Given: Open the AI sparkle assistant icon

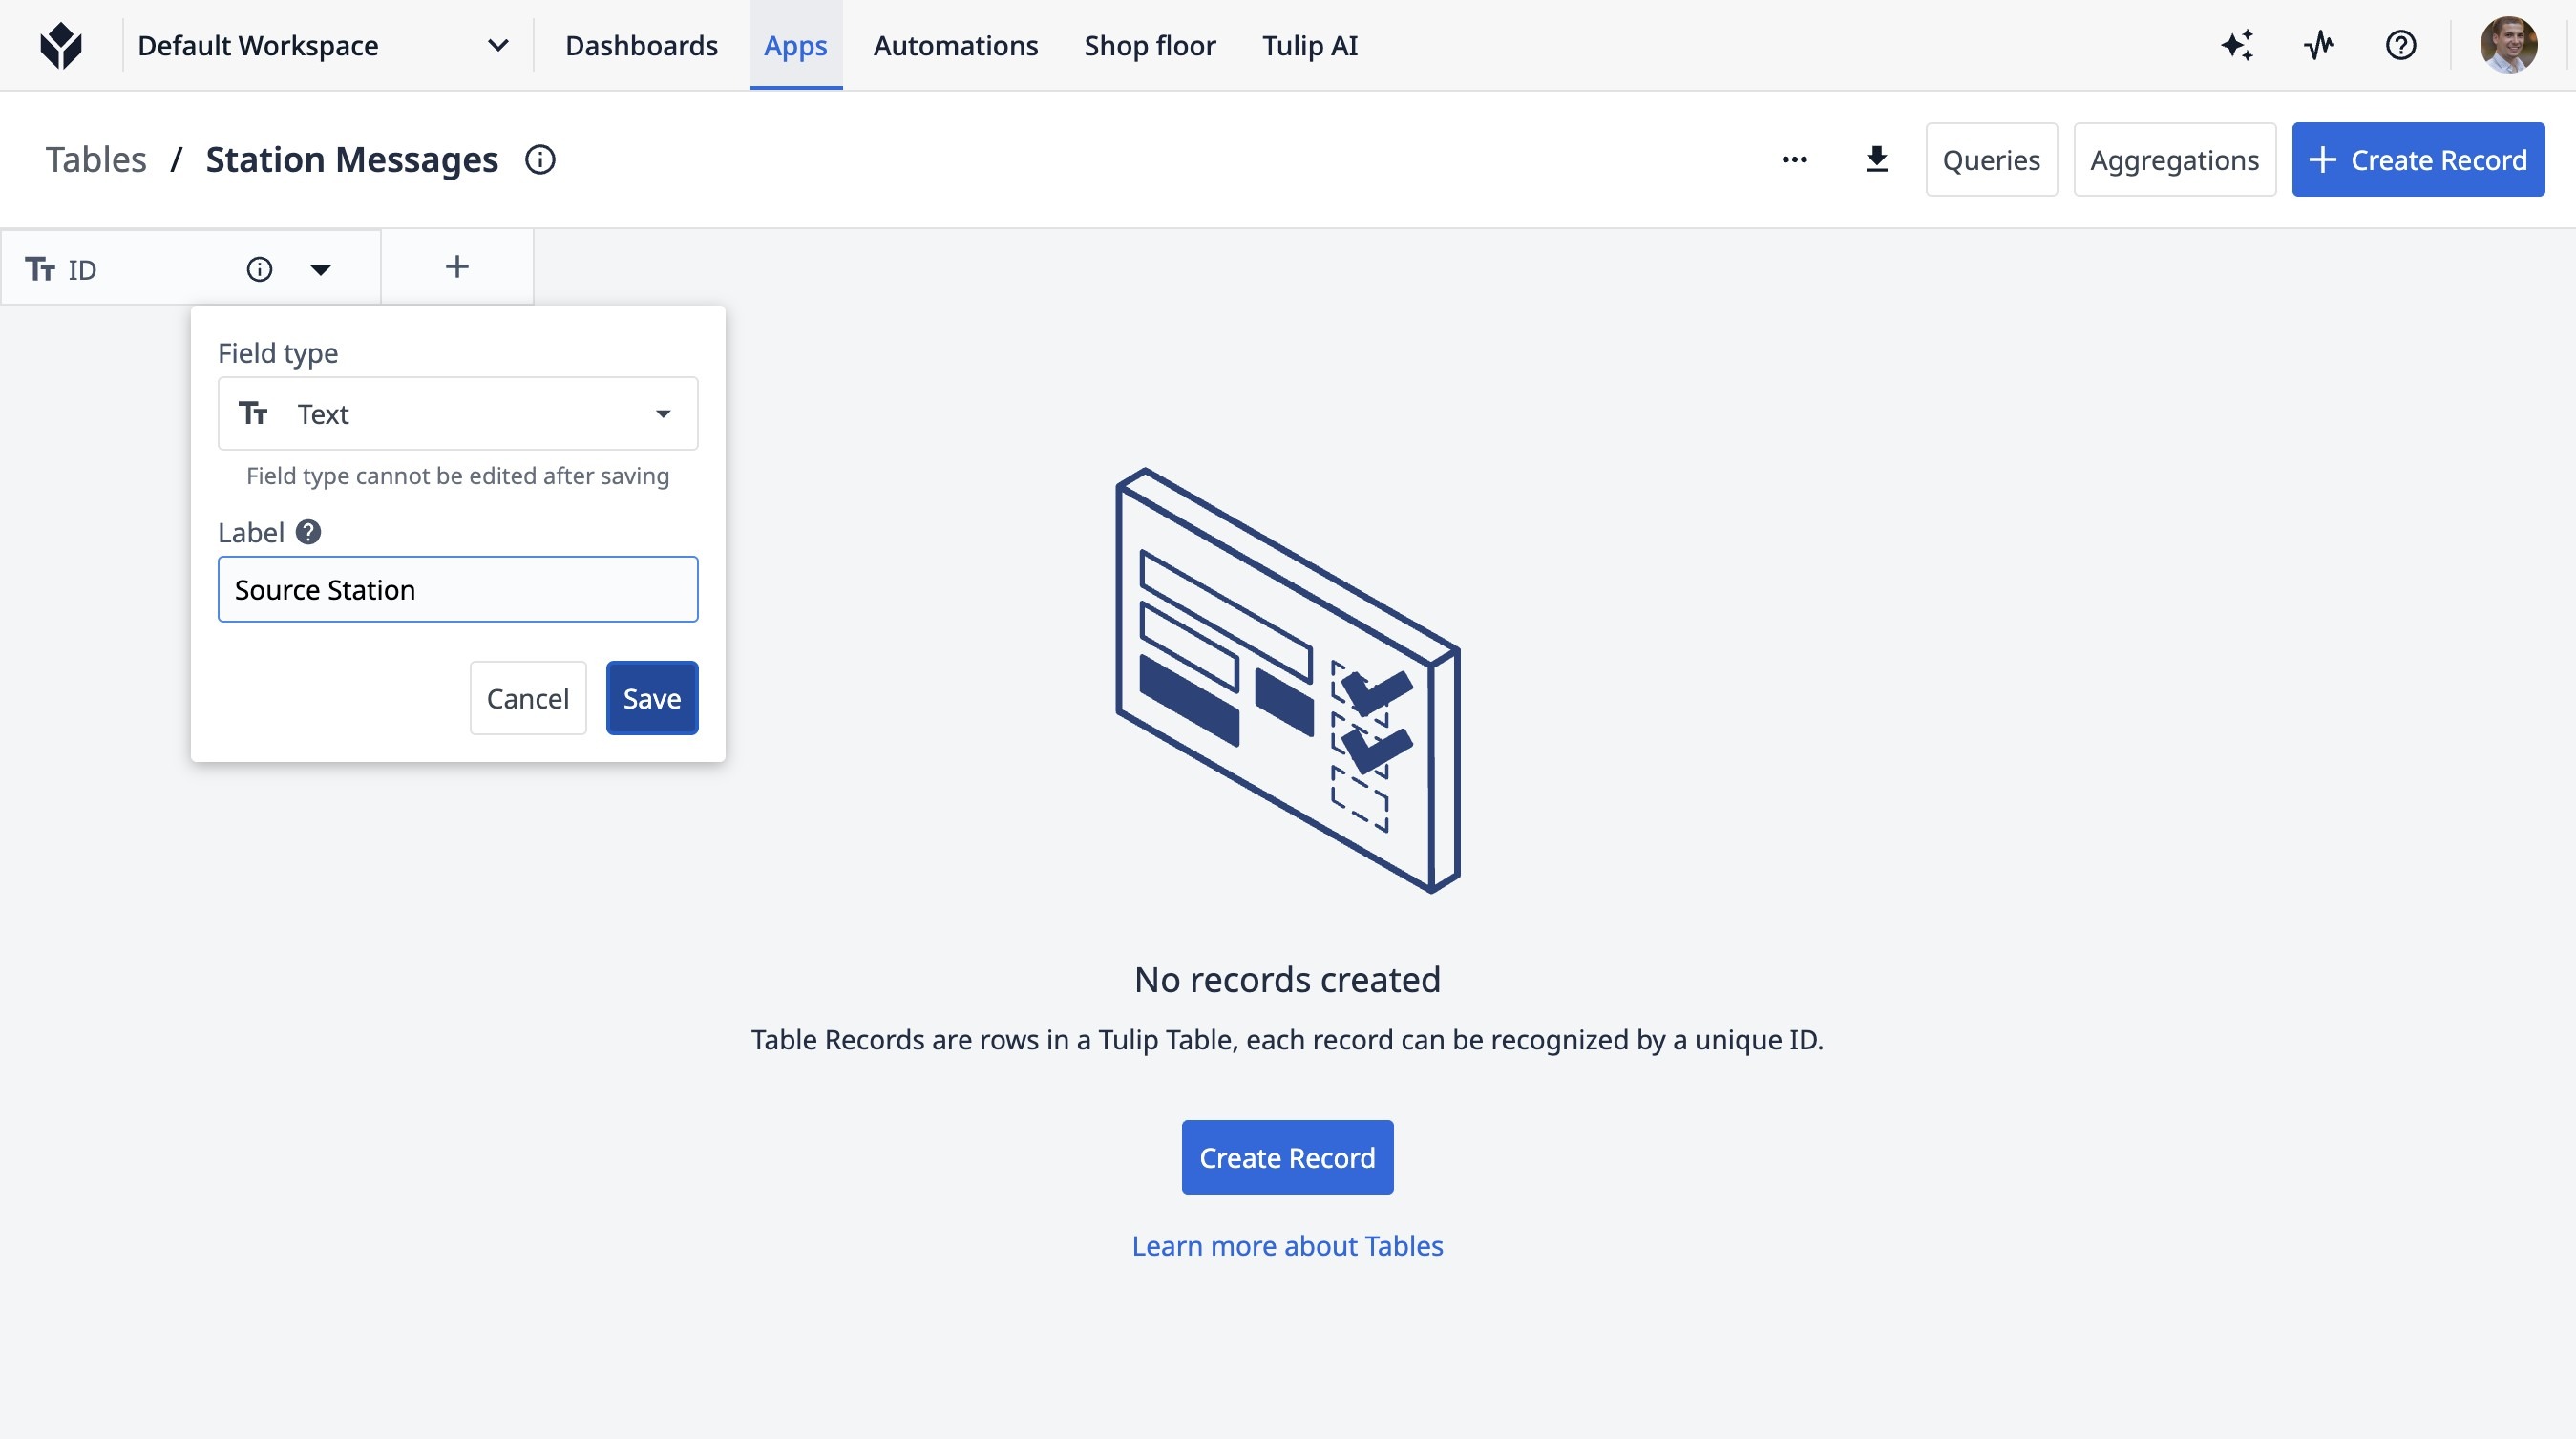Looking at the screenshot, I should tap(2237, 45).
